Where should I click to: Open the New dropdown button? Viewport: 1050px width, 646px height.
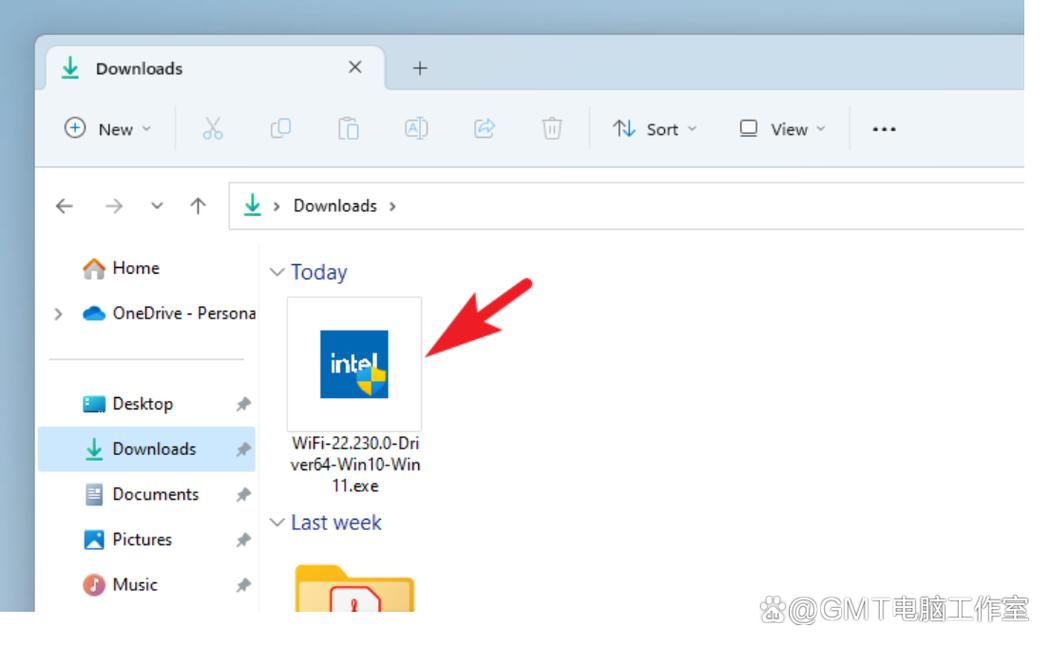pyautogui.click(x=108, y=129)
